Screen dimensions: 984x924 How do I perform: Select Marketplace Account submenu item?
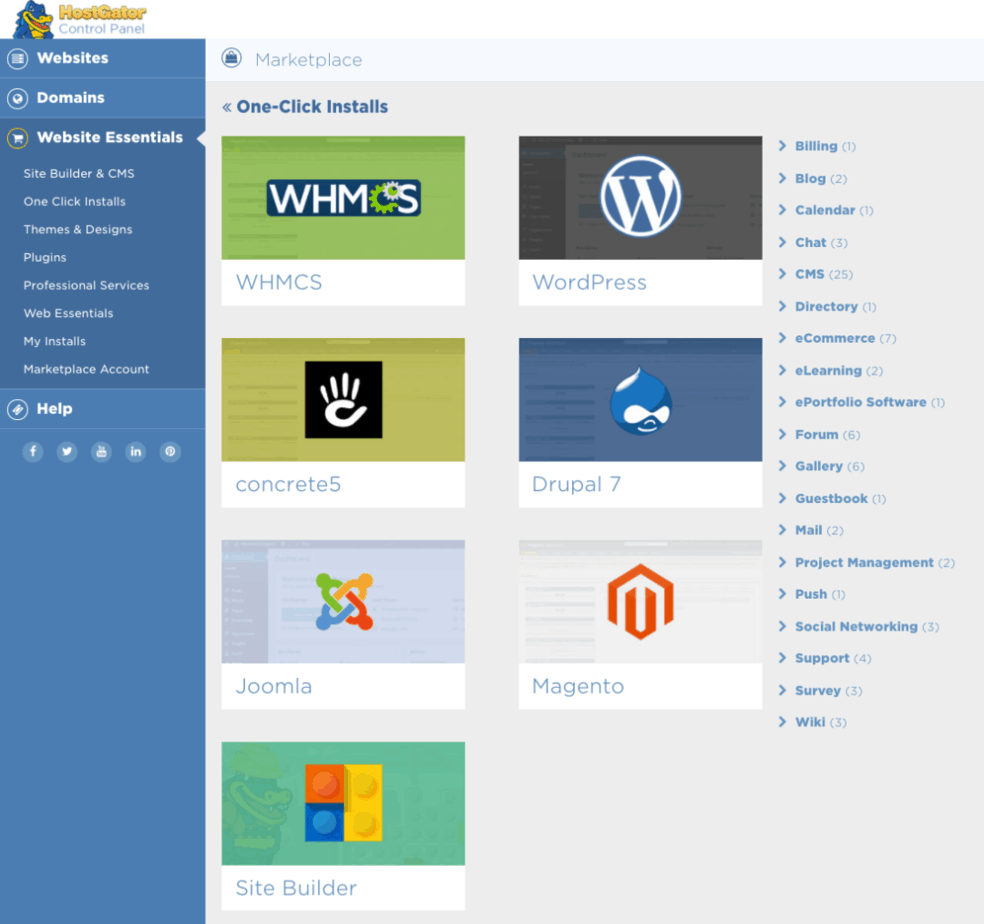pyautogui.click(x=86, y=369)
